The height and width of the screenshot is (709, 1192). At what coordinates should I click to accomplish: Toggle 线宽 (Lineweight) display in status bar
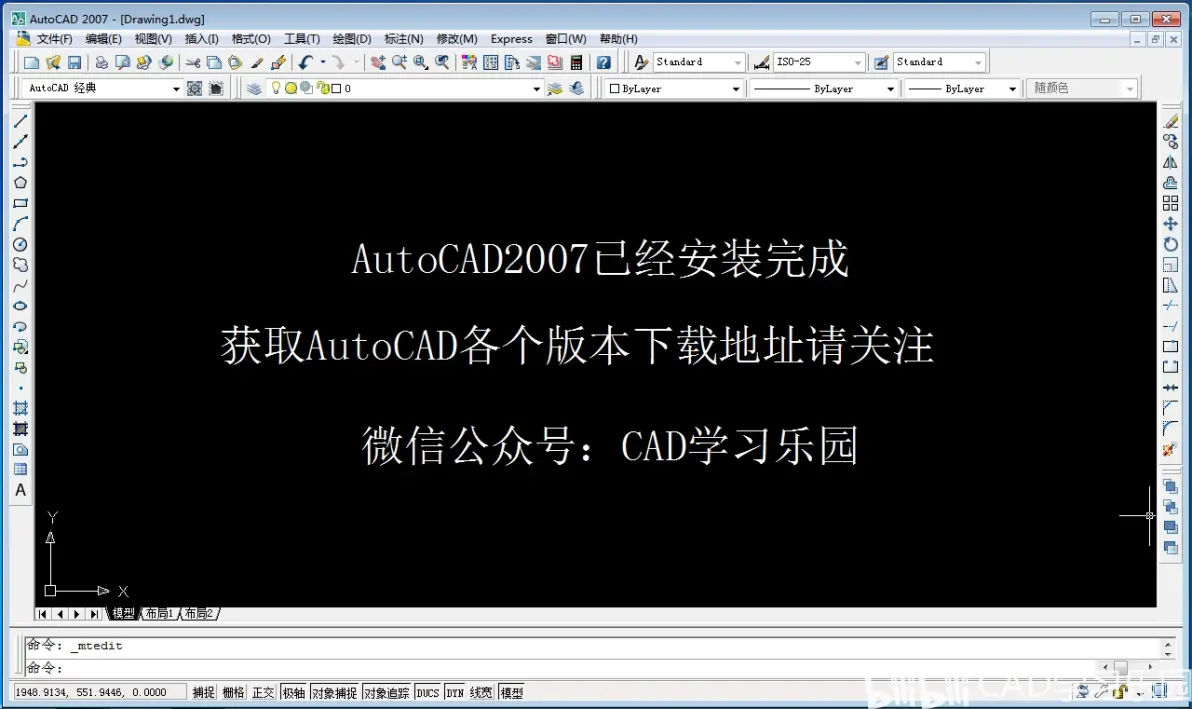click(481, 692)
